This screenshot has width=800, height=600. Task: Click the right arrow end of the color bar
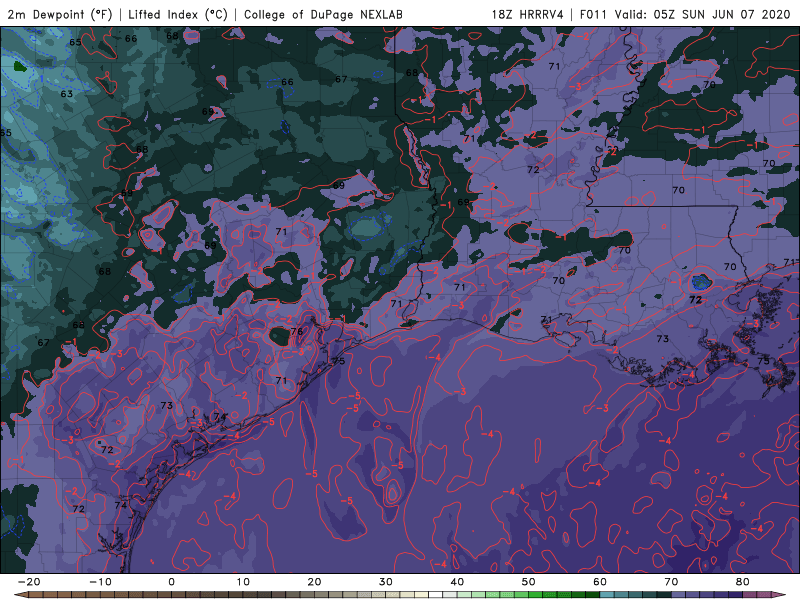pos(780,594)
